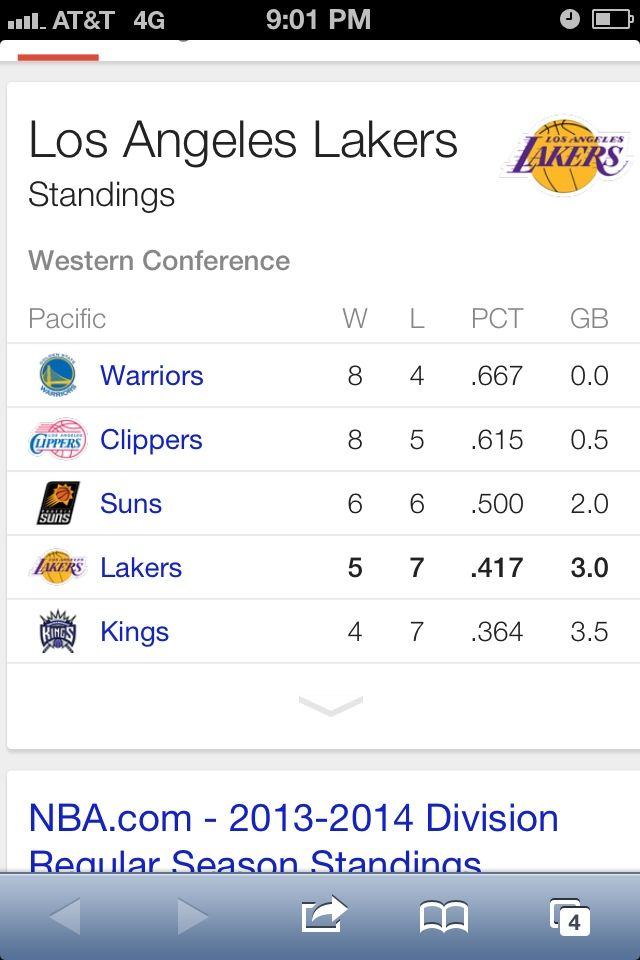Click the Phoenix Suns logo
The image size is (640, 960).
(x=58, y=503)
